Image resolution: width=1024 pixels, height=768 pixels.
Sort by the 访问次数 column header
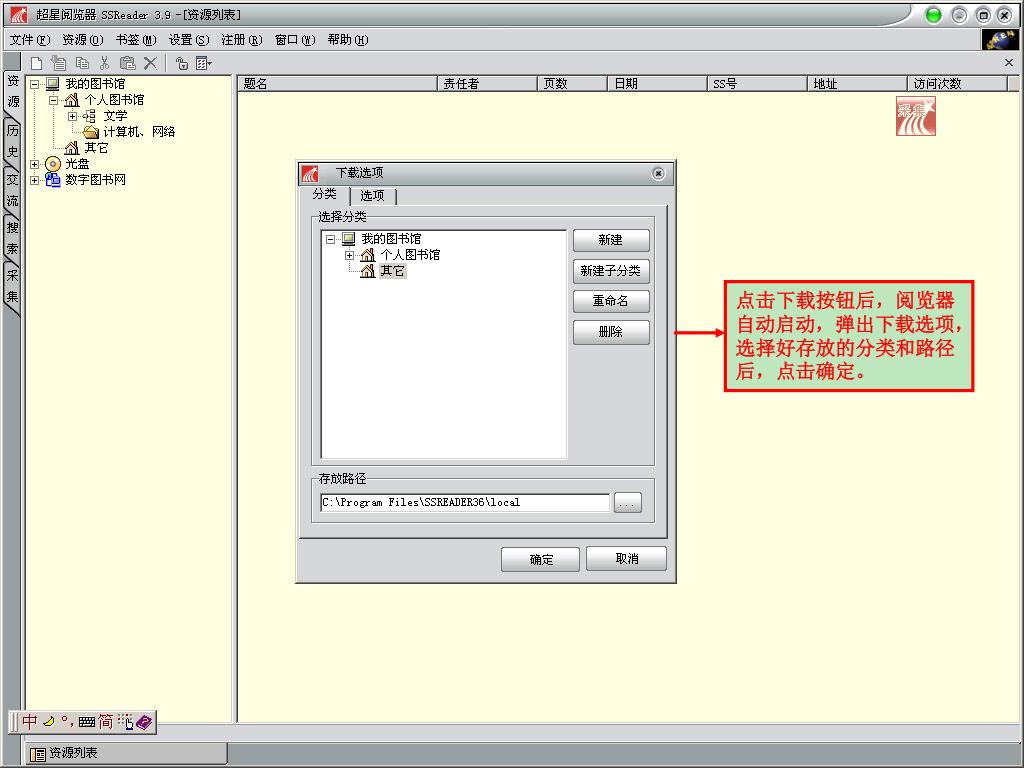click(x=957, y=84)
